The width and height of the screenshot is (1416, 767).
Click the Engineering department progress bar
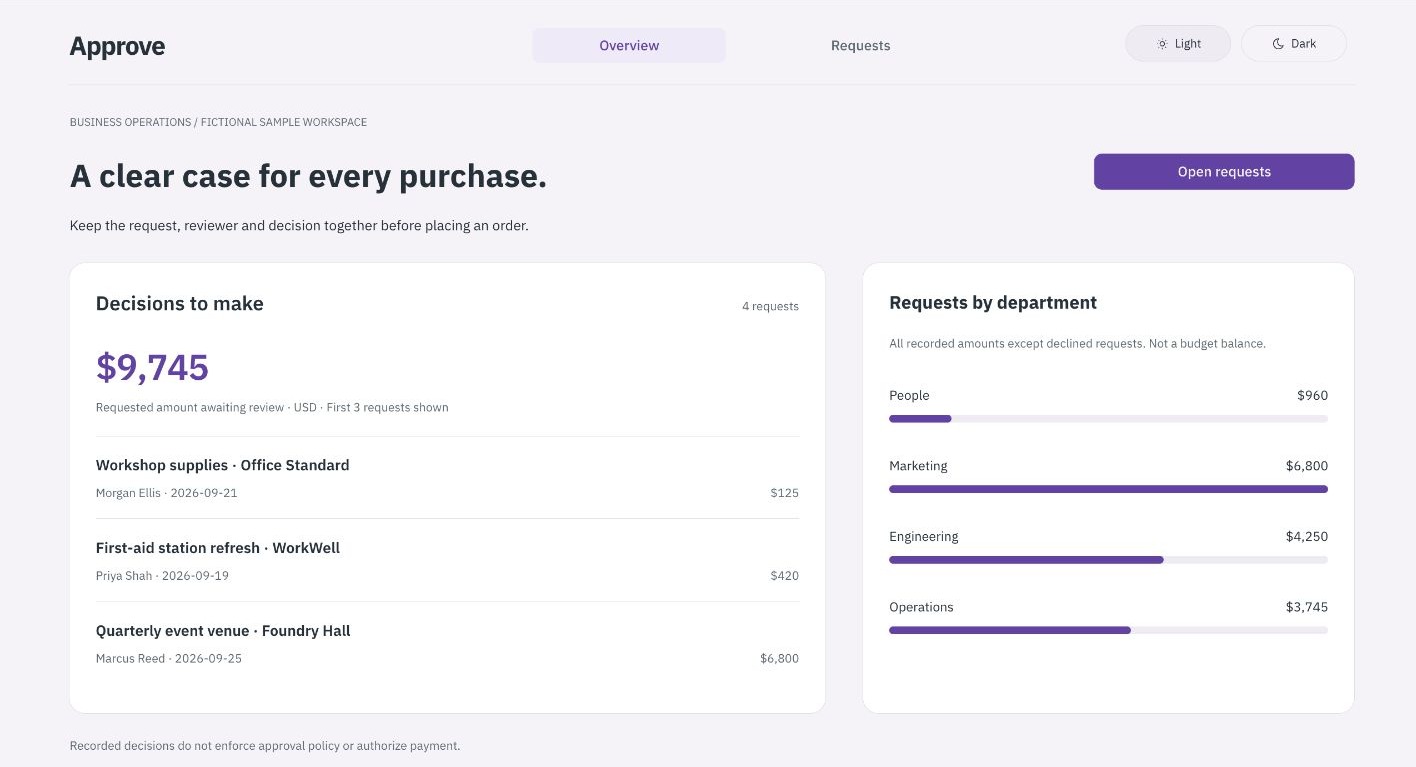1108,560
